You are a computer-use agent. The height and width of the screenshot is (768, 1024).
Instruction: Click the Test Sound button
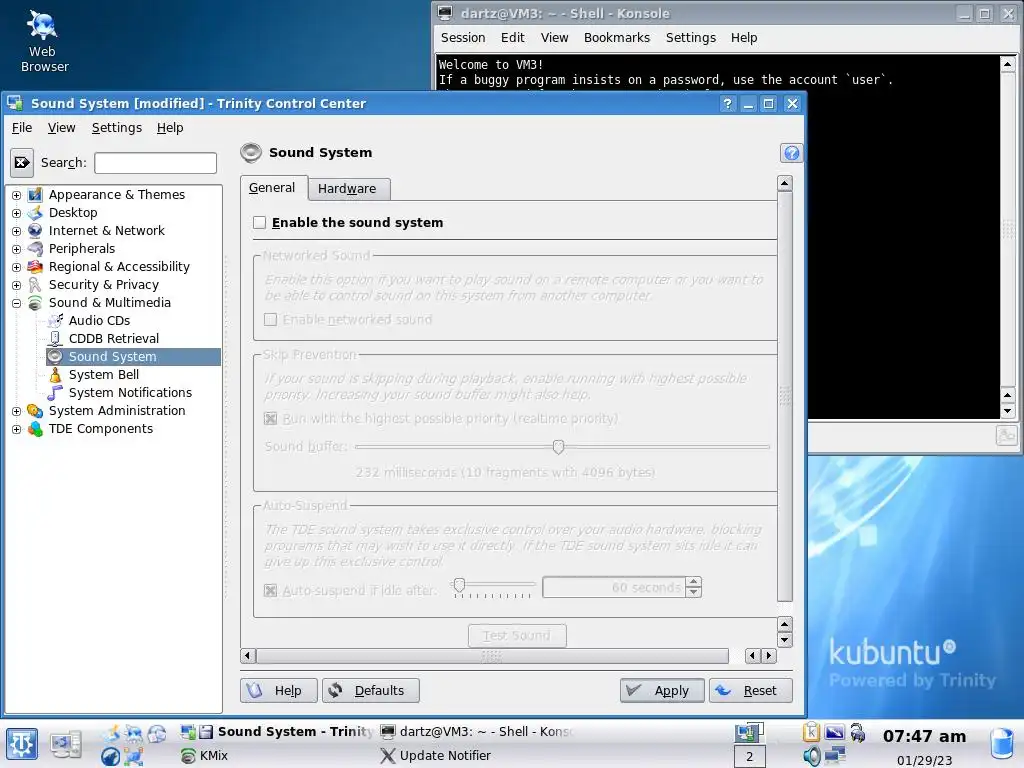coord(517,635)
